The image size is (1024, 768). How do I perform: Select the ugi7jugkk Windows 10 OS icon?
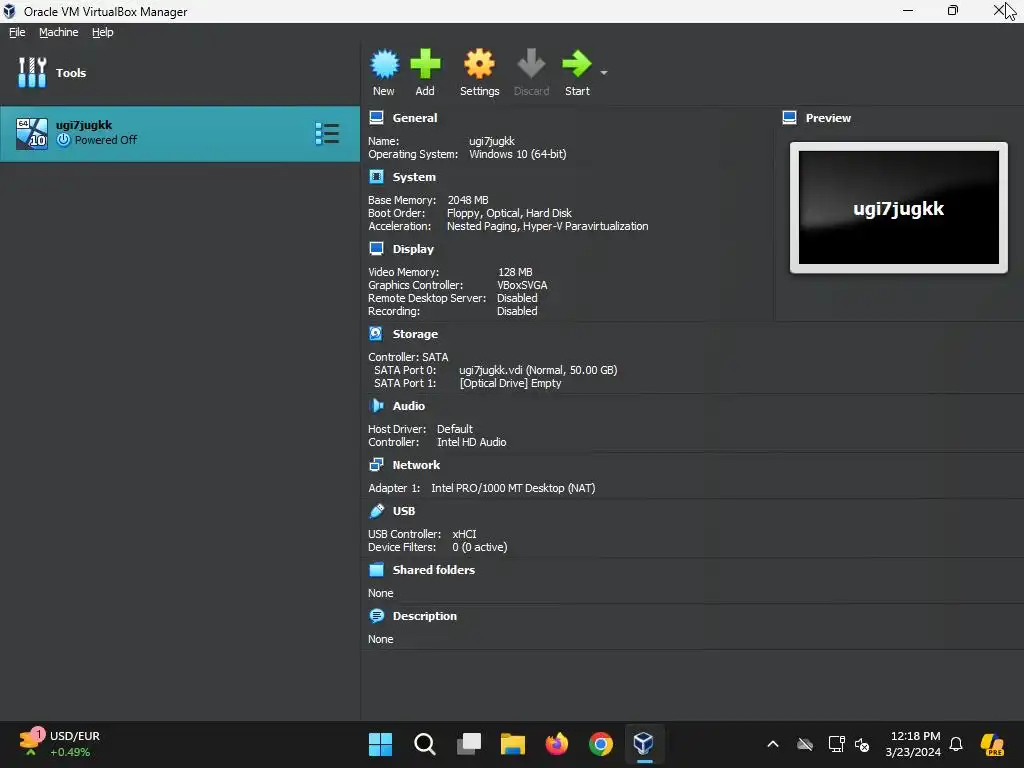coord(32,133)
